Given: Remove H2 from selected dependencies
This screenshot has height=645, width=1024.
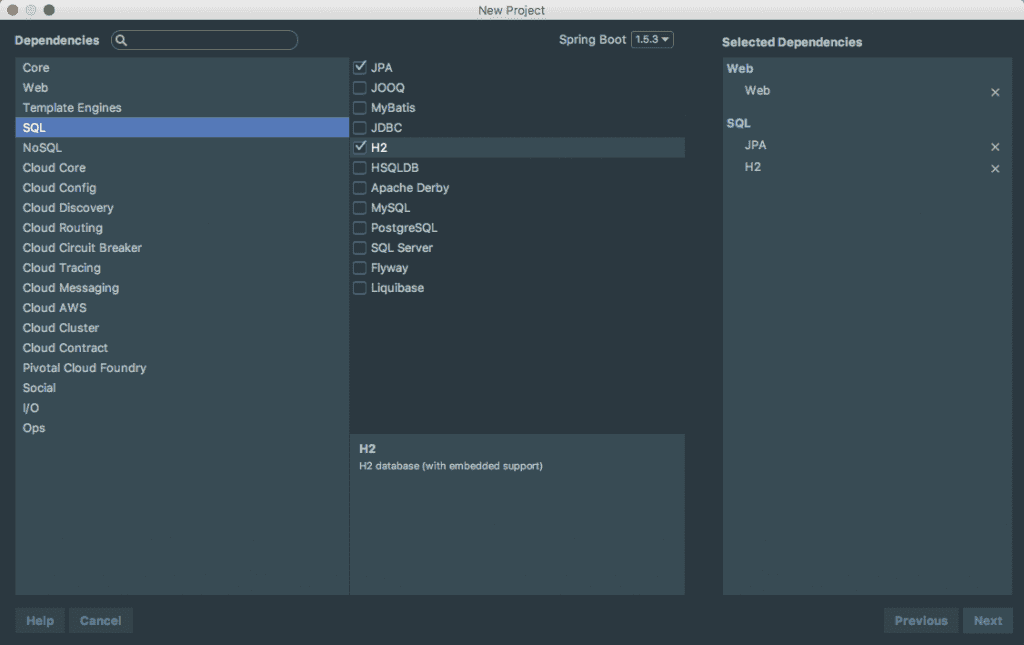Looking at the screenshot, I should point(995,168).
